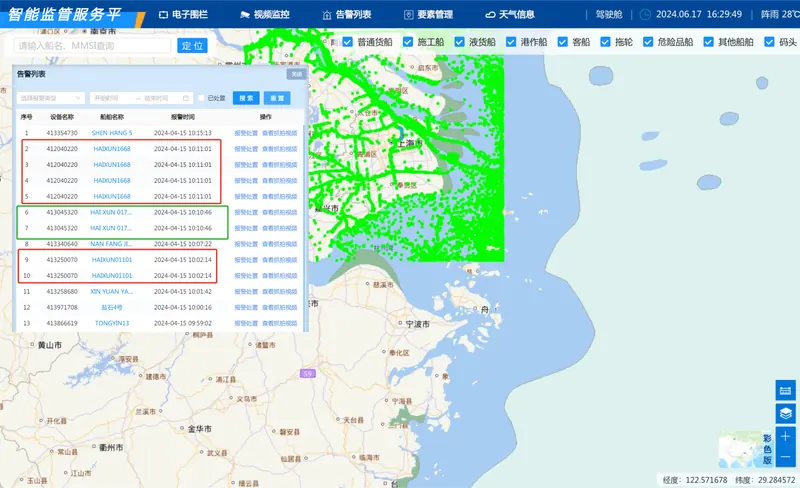800x488 pixels.
Task: Select timestamp 2024-04-15 10:15:13
Action: 183,133
